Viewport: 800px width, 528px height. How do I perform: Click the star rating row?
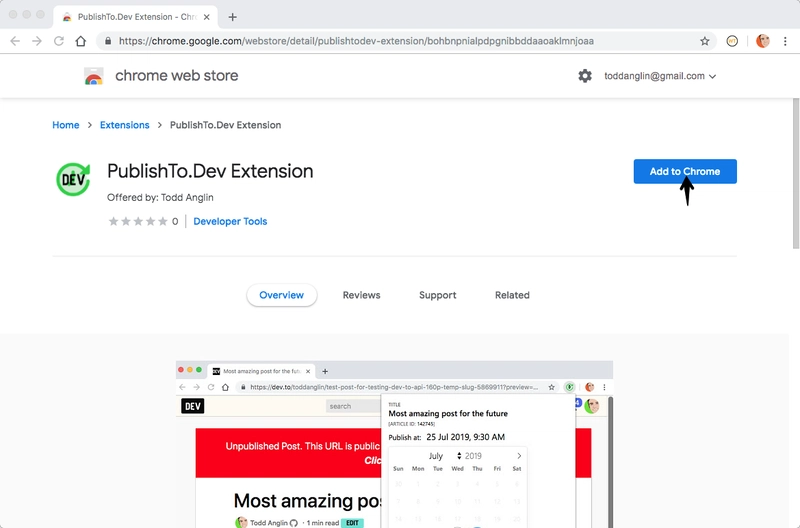tap(138, 221)
